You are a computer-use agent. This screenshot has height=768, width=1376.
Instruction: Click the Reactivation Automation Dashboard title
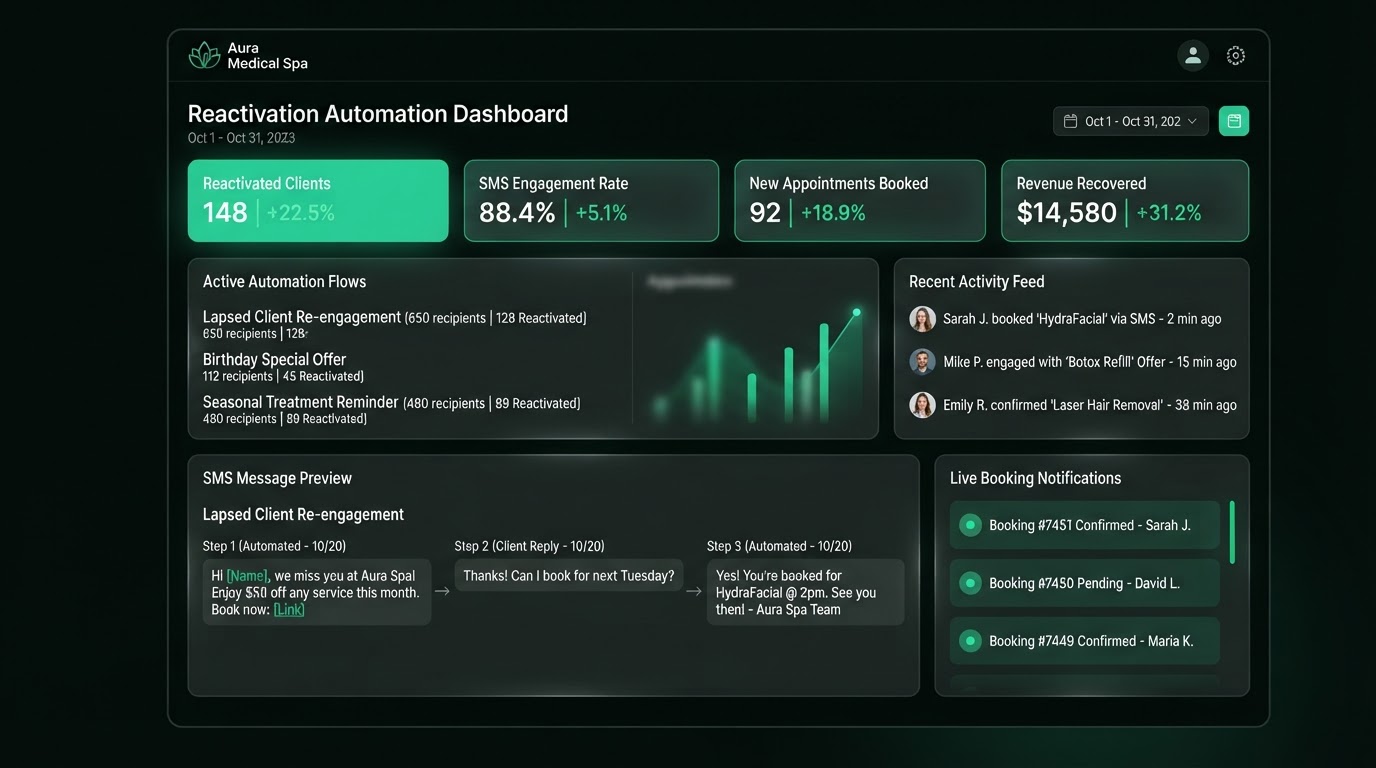pos(378,114)
